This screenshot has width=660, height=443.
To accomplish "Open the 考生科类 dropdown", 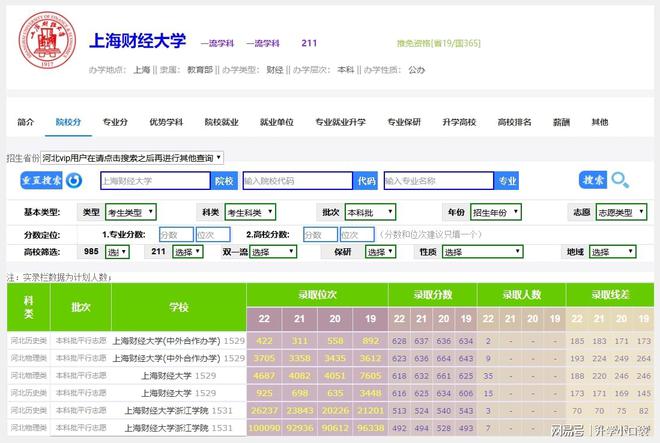I will tap(250, 212).
